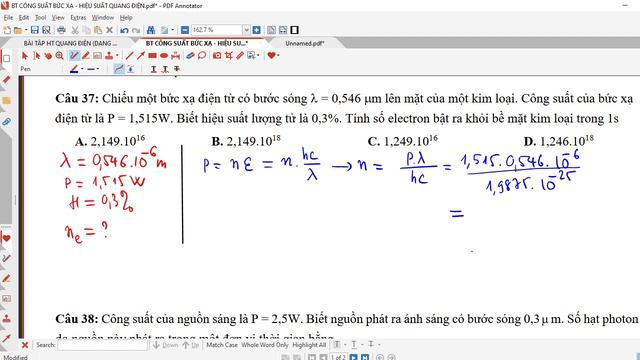
Task: Toggle the sidebar checkbox square
Action: 7,58
